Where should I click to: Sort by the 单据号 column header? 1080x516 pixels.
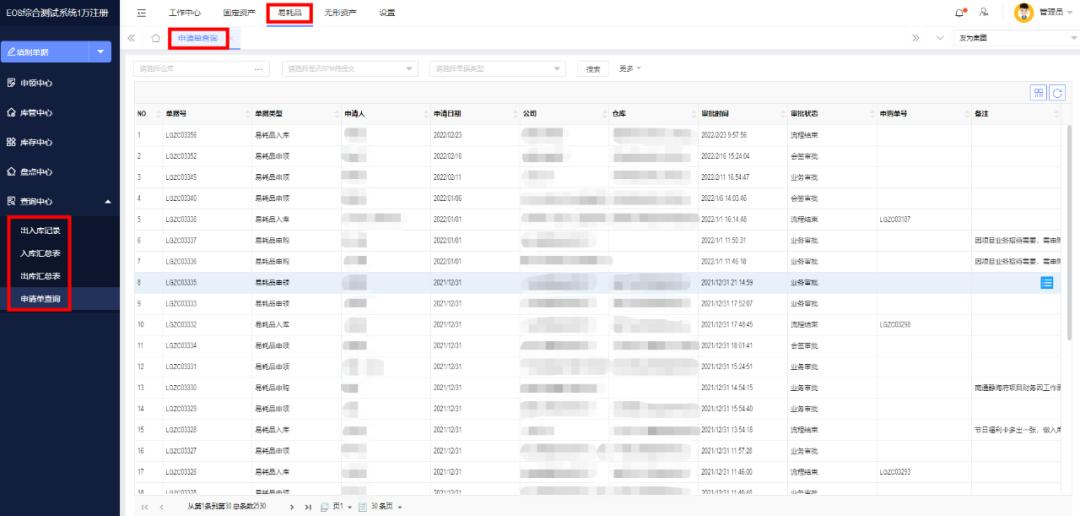(x=174, y=114)
